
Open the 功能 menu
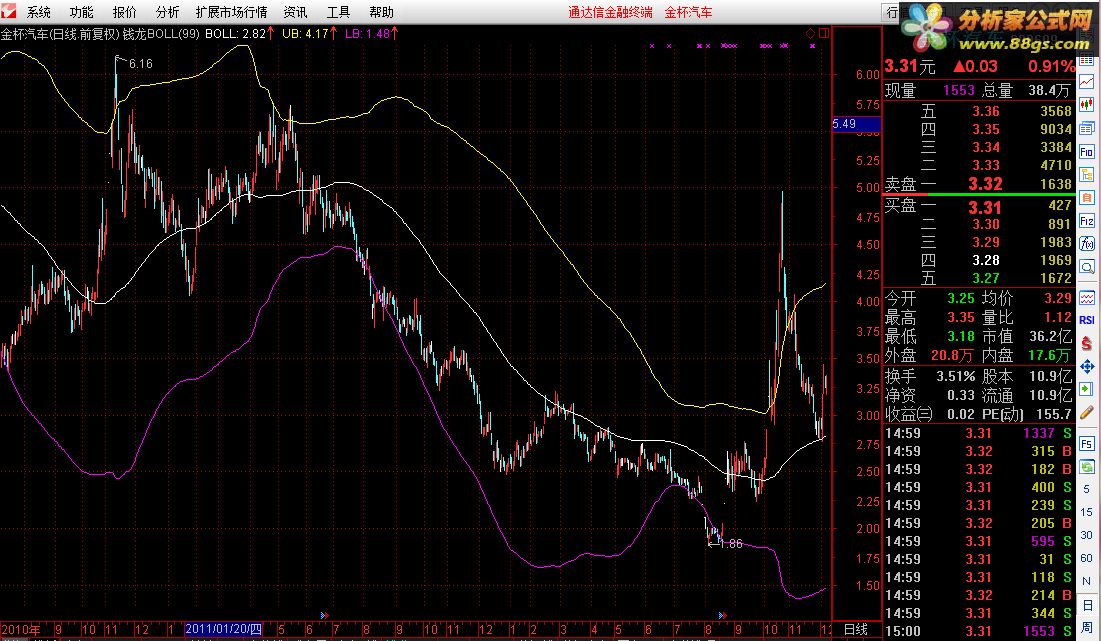coord(81,12)
